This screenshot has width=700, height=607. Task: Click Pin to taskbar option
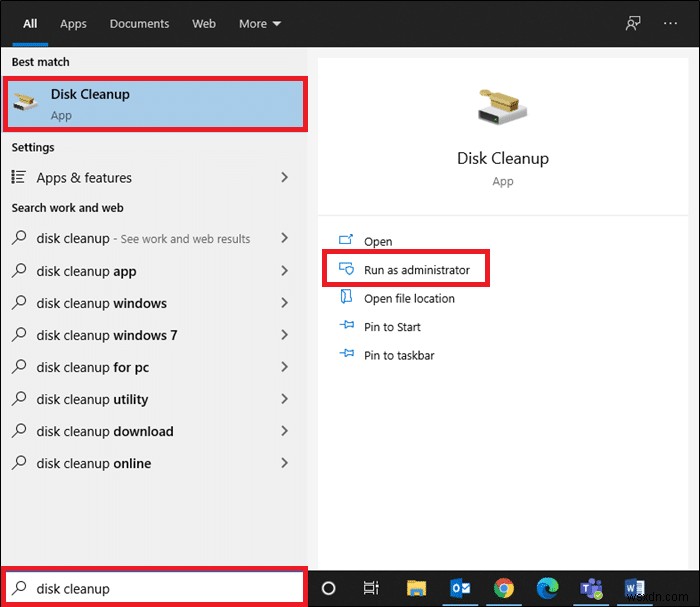click(x=398, y=355)
